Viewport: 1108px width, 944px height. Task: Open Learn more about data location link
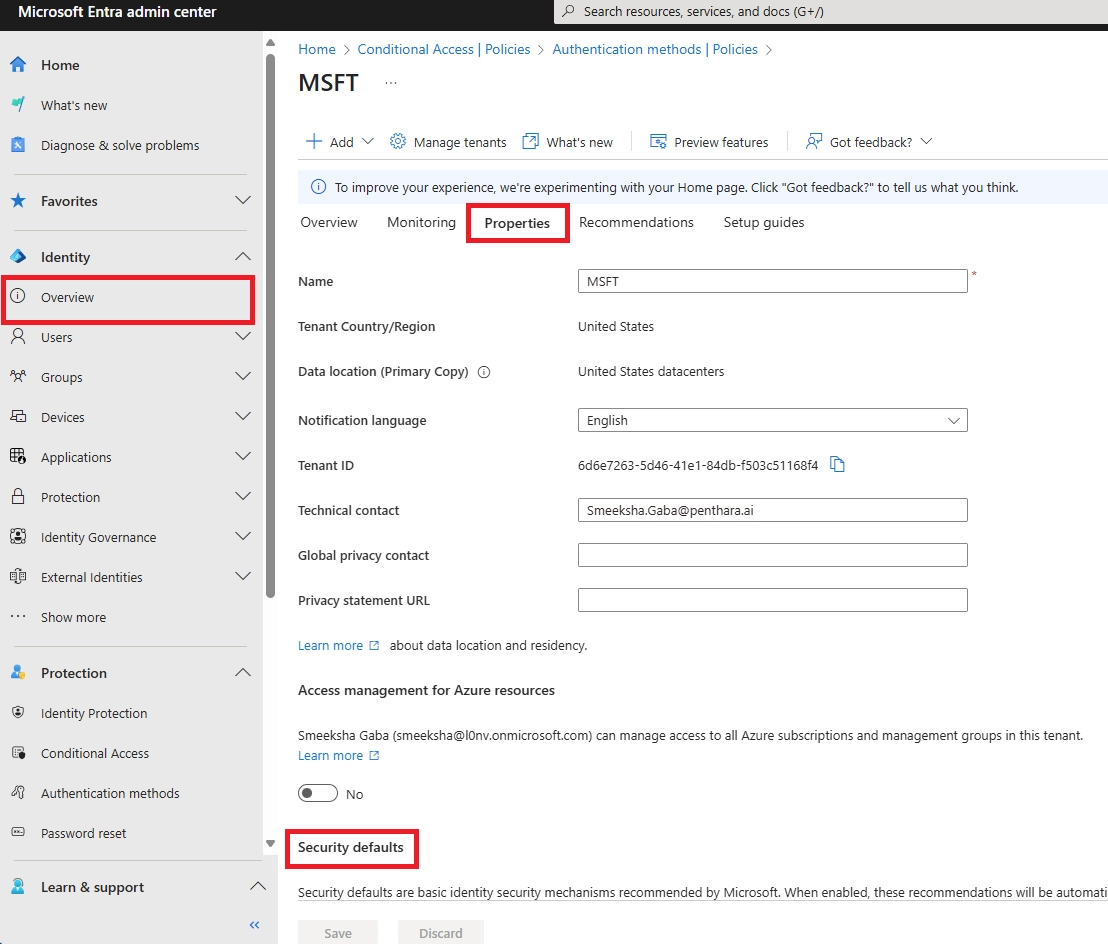[x=338, y=645]
